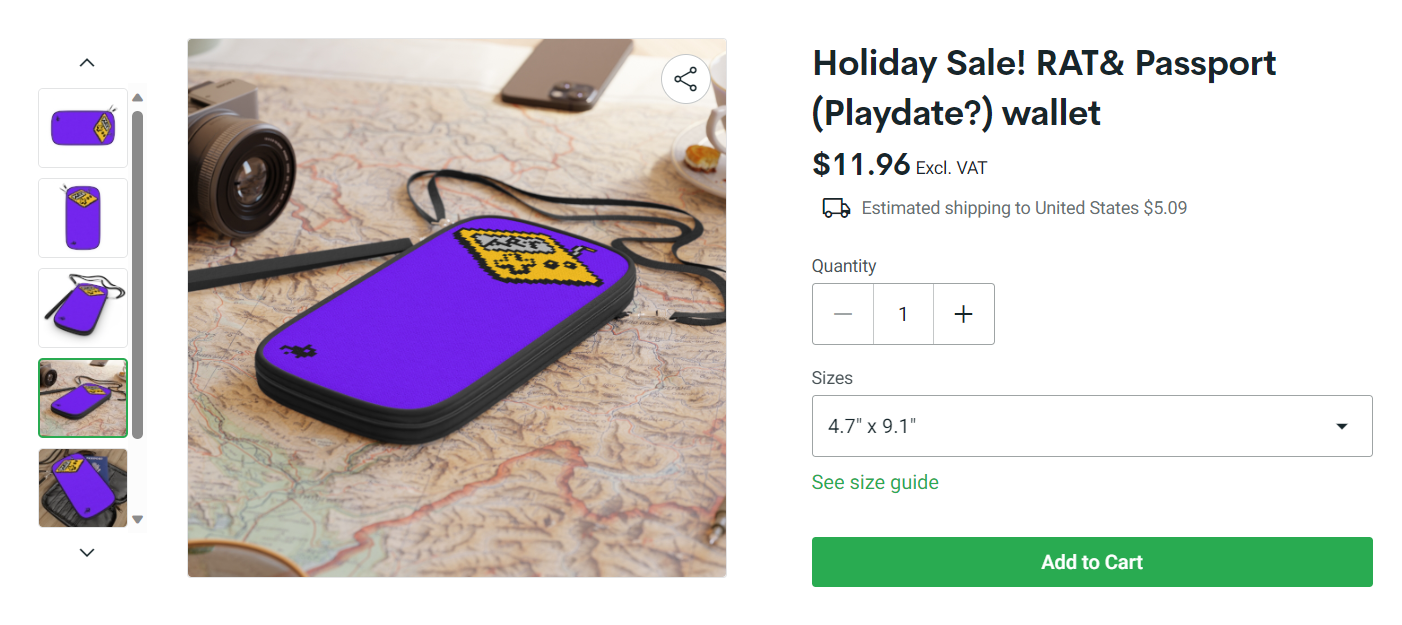Select first horizontal wallet thumbnail
The image size is (1402, 625).
point(83,128)
